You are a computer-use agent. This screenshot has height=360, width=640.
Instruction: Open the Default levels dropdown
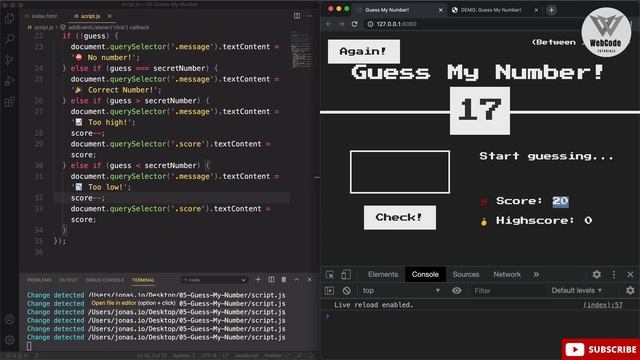click(x=577, y=291)
